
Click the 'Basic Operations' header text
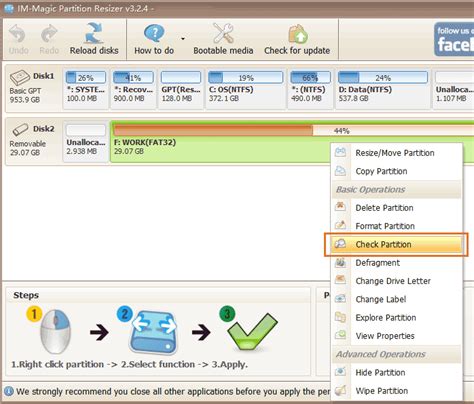(370, 190)
